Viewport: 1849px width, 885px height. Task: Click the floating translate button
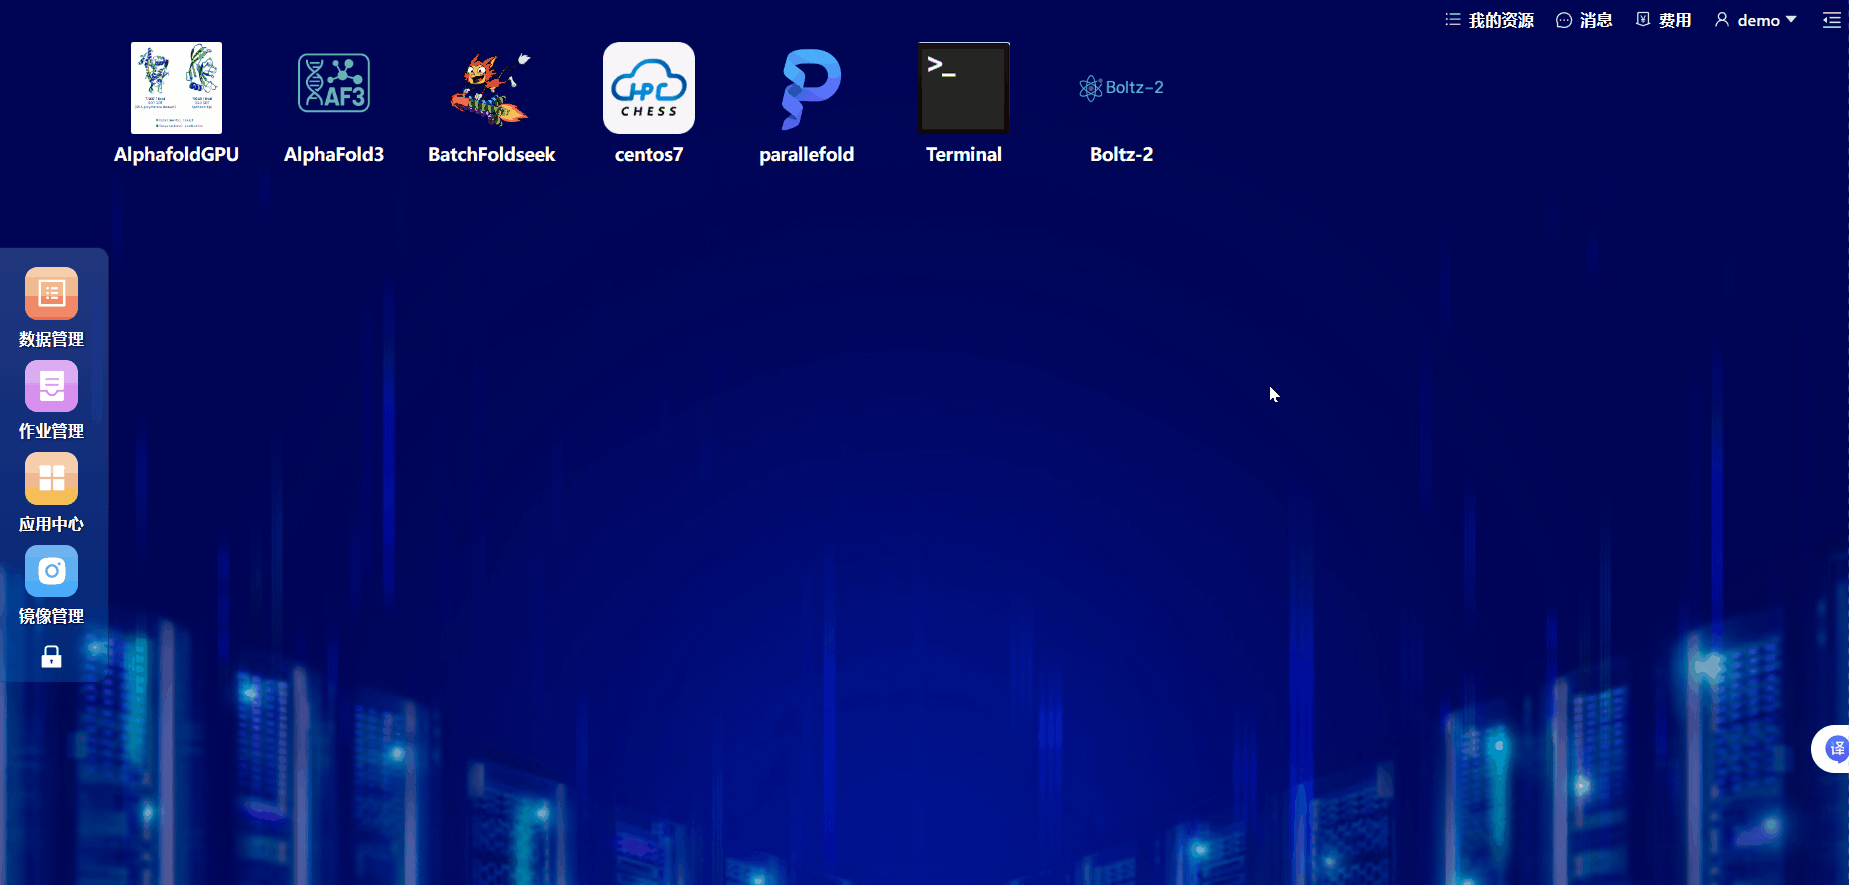(x=1833, y=748)
